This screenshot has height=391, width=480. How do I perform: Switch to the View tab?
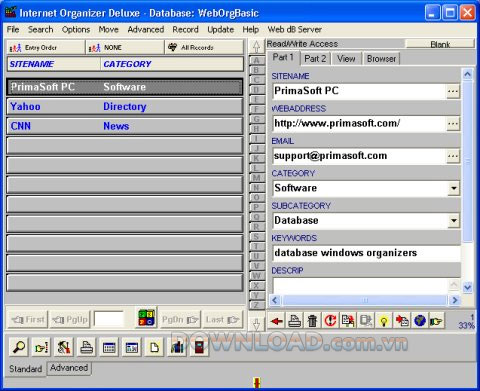(x=346, y=59)
